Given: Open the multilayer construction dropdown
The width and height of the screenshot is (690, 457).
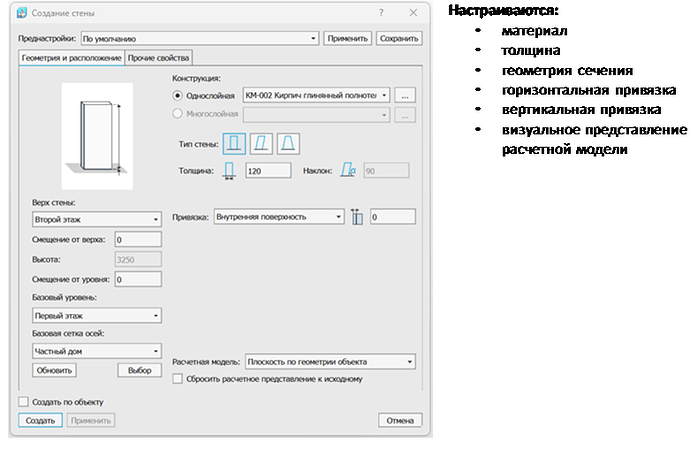Looking at the screenshot, I should point(316,115).
